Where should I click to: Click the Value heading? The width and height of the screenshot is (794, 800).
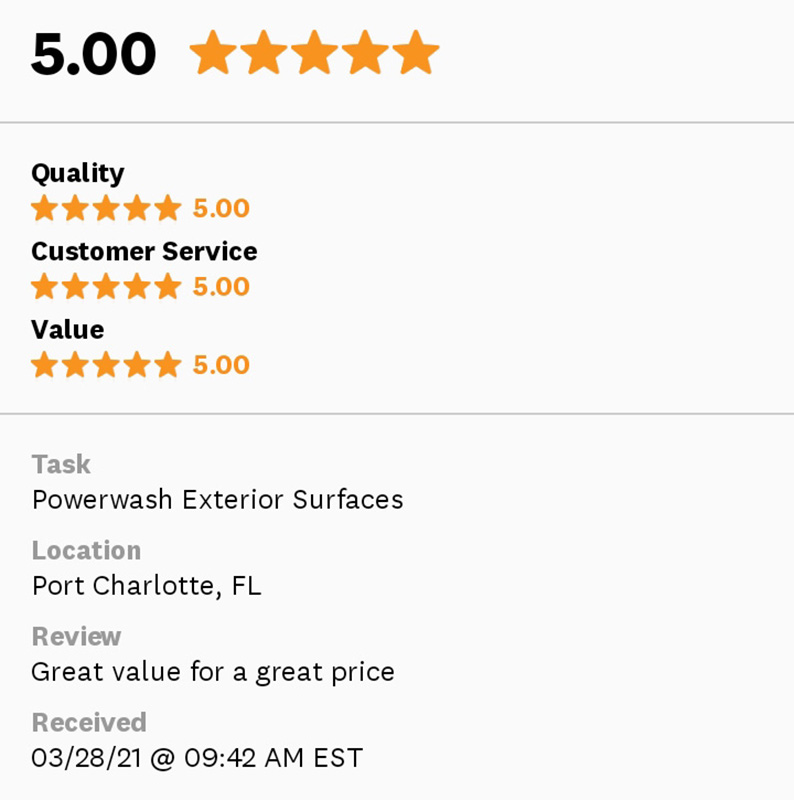click(67, 330)
